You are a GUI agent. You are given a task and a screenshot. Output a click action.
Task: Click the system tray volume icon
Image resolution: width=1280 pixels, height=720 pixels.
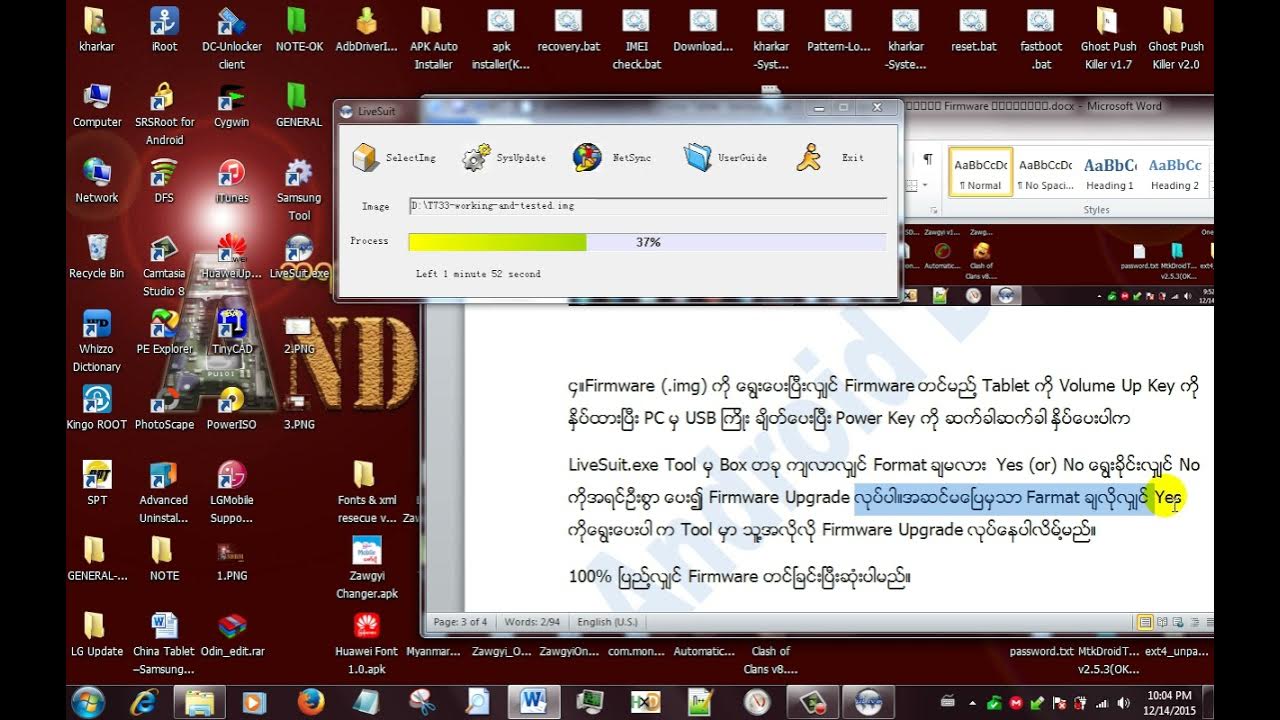point(1123,702)
